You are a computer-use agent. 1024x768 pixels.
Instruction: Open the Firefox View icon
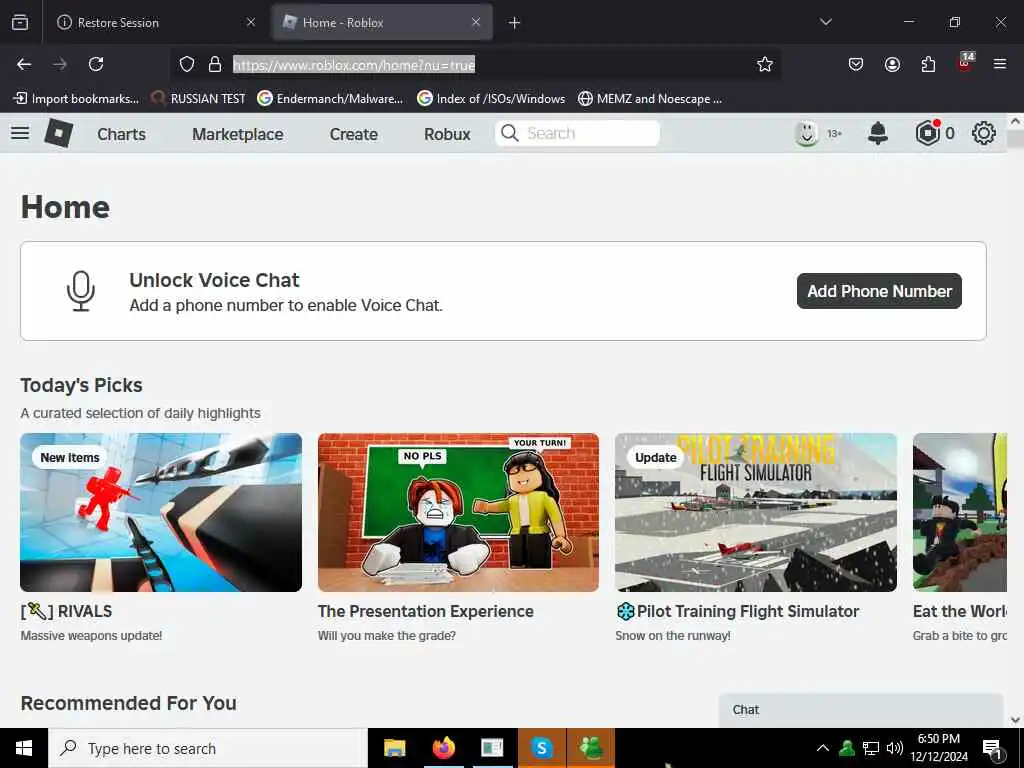click(20, 23)
